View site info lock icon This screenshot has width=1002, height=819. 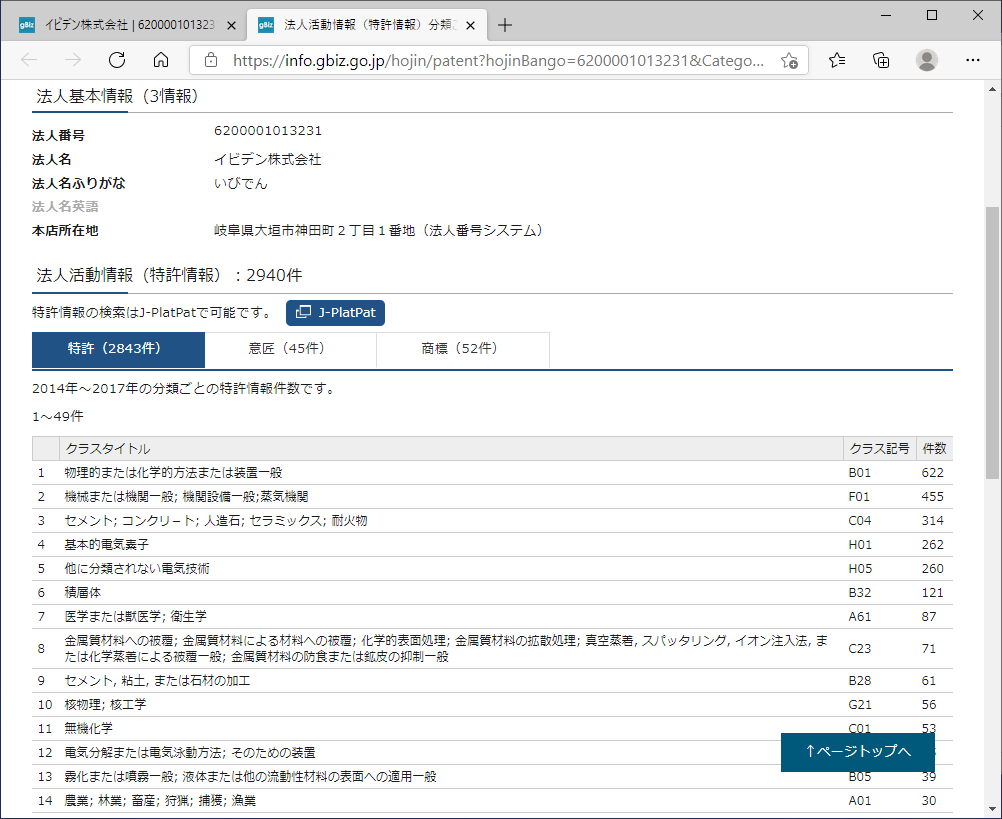click(210, 60)
